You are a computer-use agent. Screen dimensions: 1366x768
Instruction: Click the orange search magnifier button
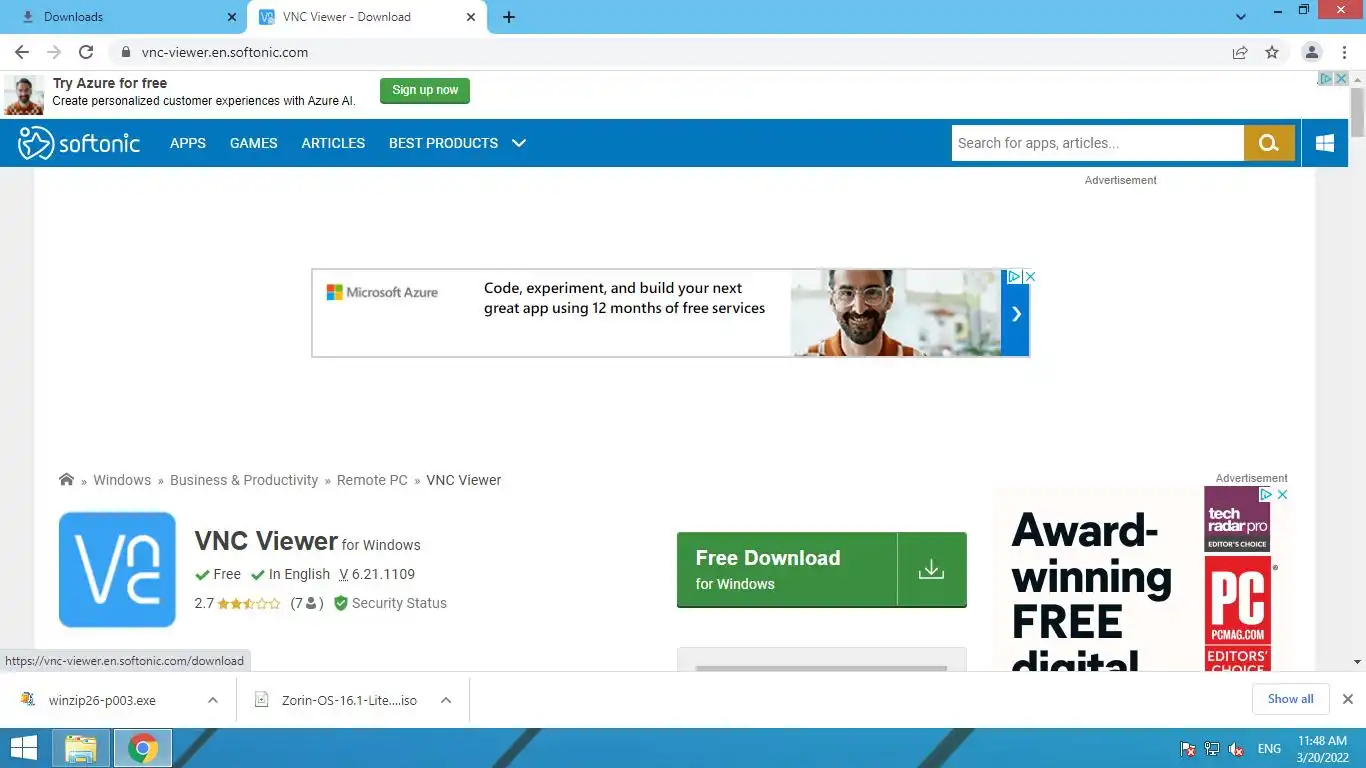pos(1269,143)
